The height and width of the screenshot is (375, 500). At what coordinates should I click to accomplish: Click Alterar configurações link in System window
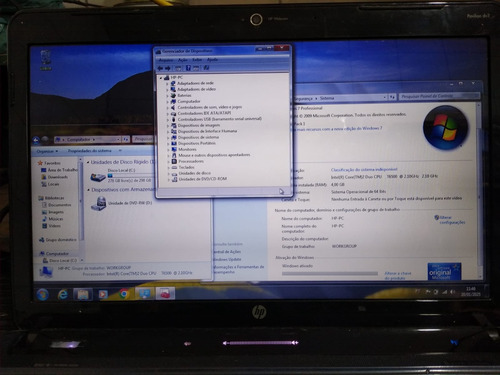[451, 220]
